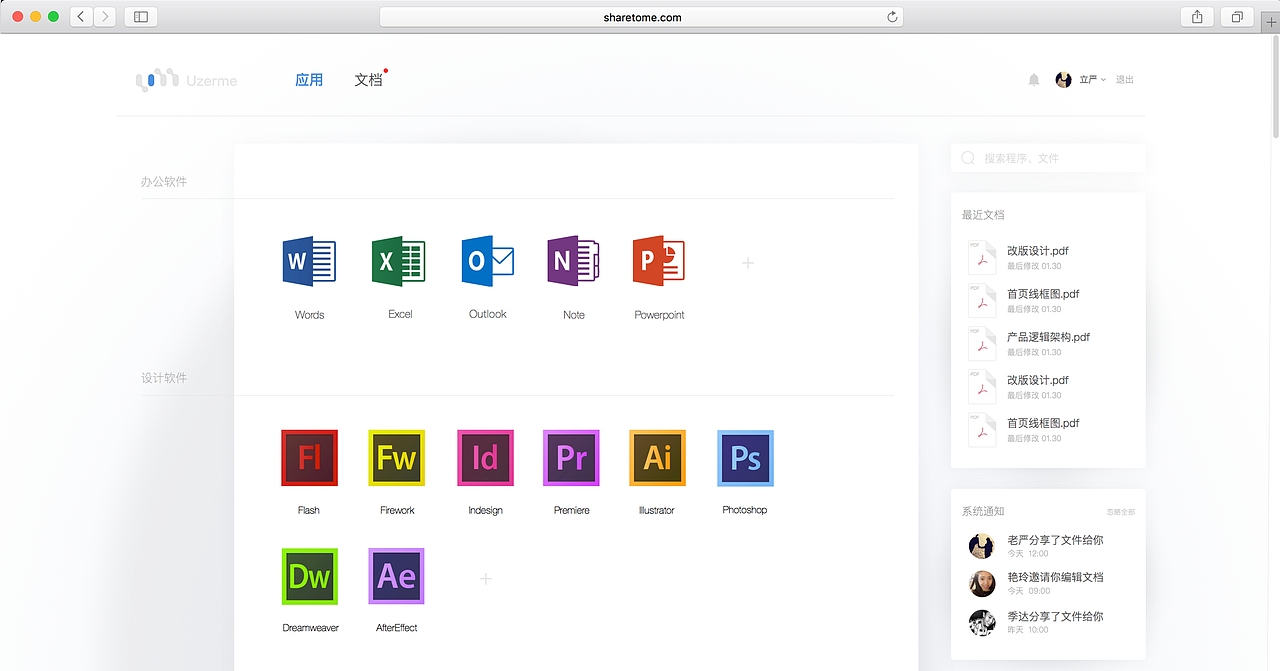Open the Firework app icon
Screen dimensions: 1280x671
tap(397, 458)
